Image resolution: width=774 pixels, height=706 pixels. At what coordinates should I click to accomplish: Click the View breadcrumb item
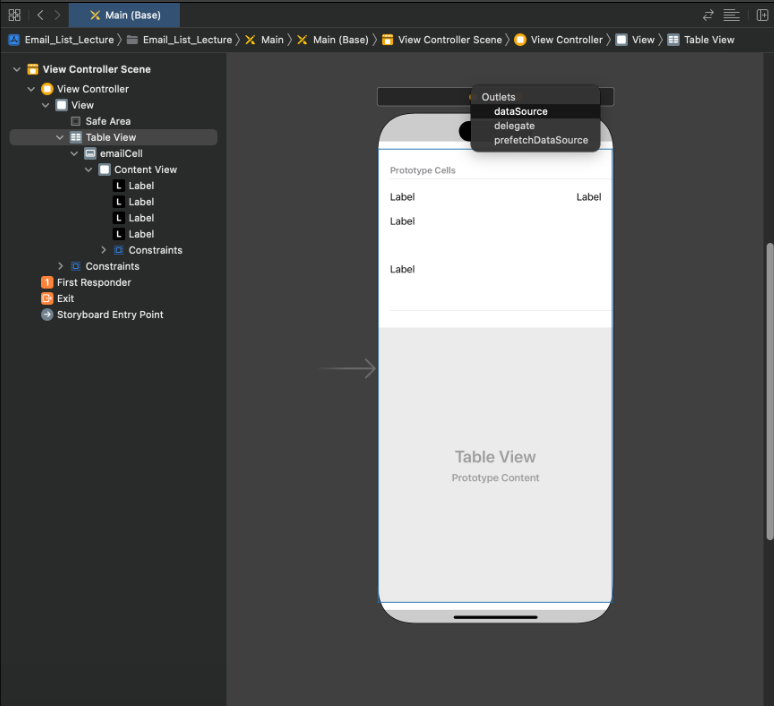click(636, 40)
